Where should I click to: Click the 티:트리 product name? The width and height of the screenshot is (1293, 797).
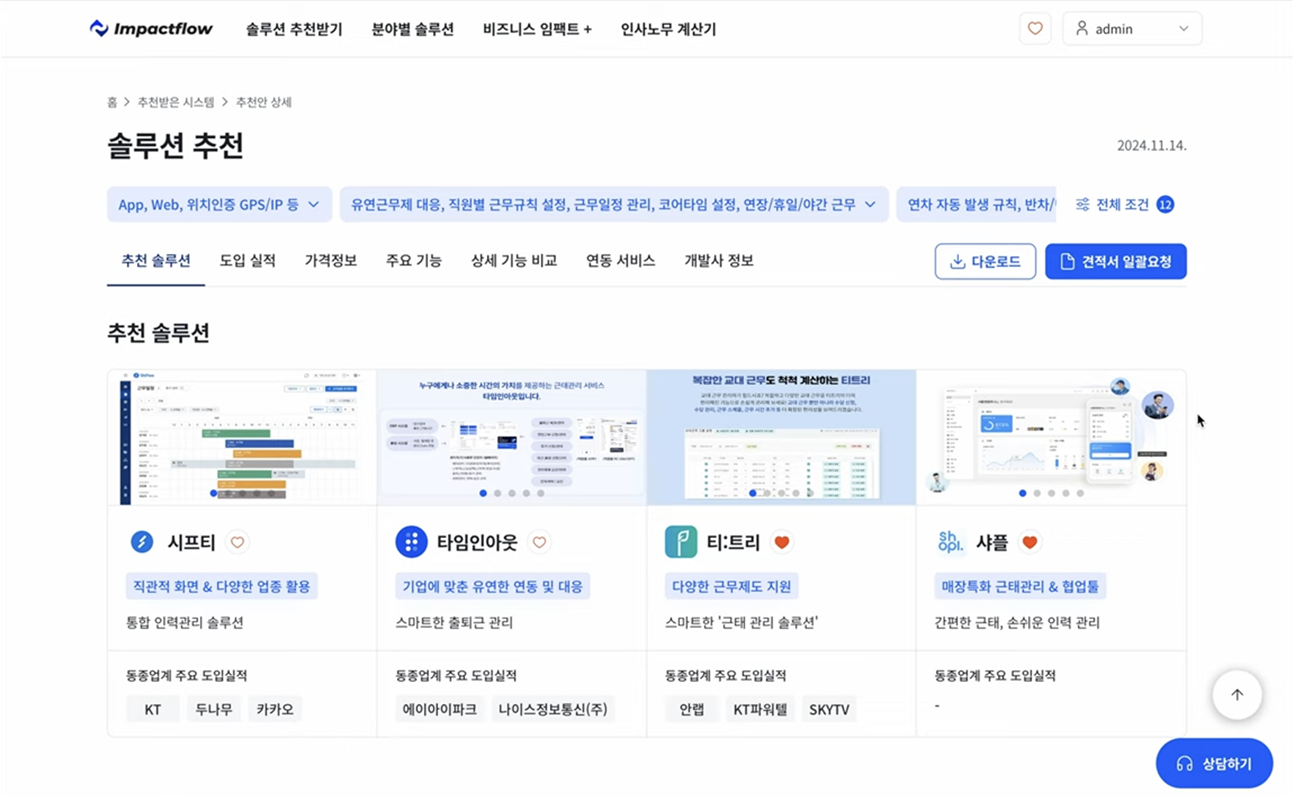tap(733, 542)
